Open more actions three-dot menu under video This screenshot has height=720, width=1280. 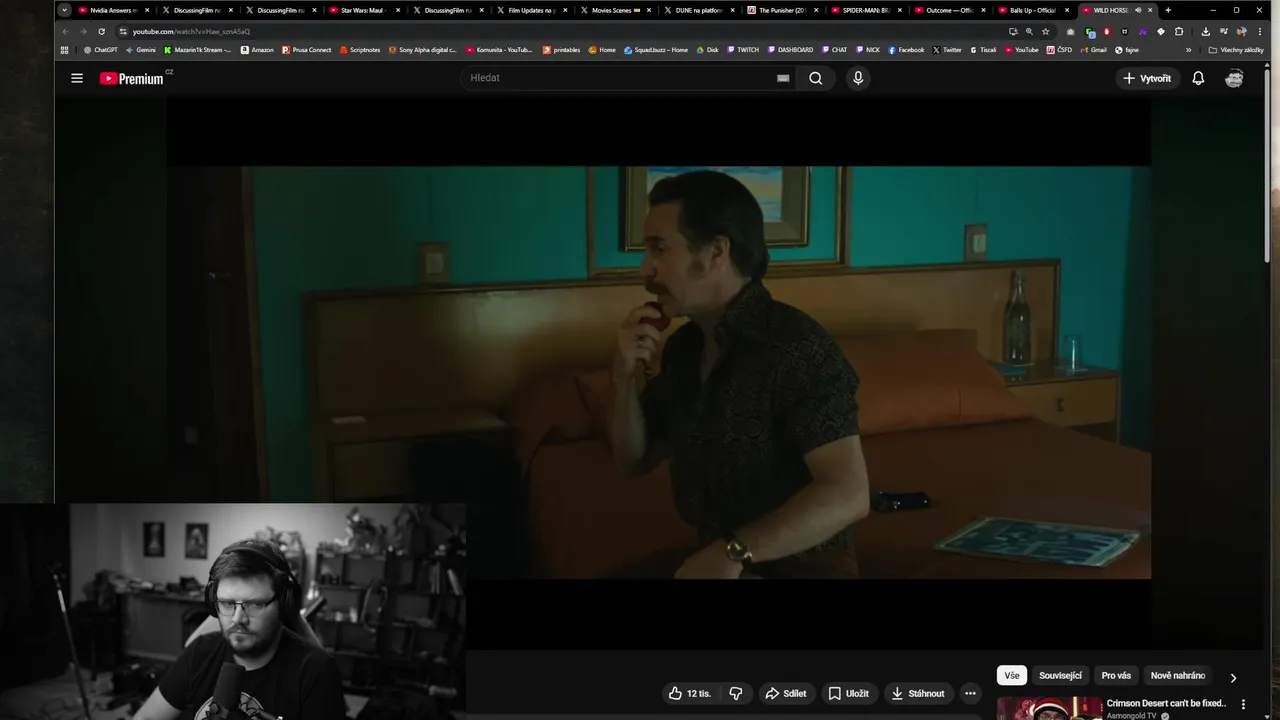[970, 693]
